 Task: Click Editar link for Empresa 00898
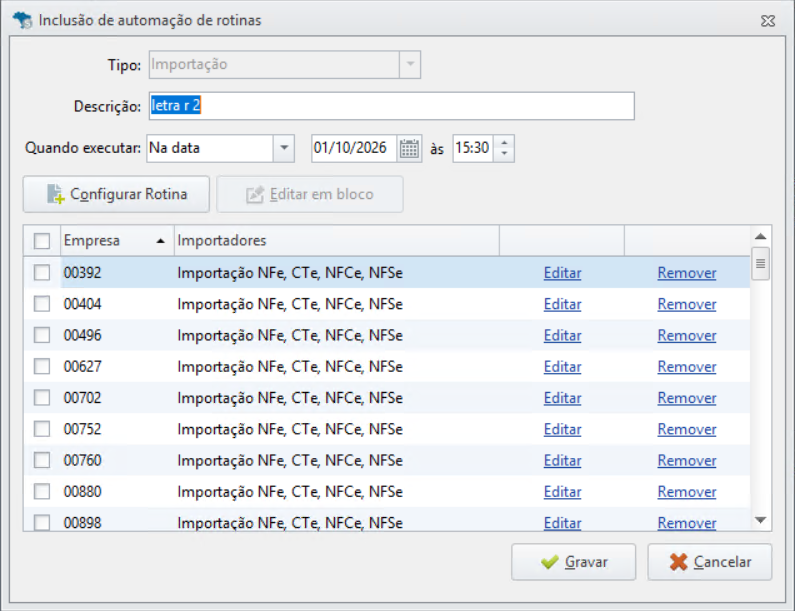(562, 523)
